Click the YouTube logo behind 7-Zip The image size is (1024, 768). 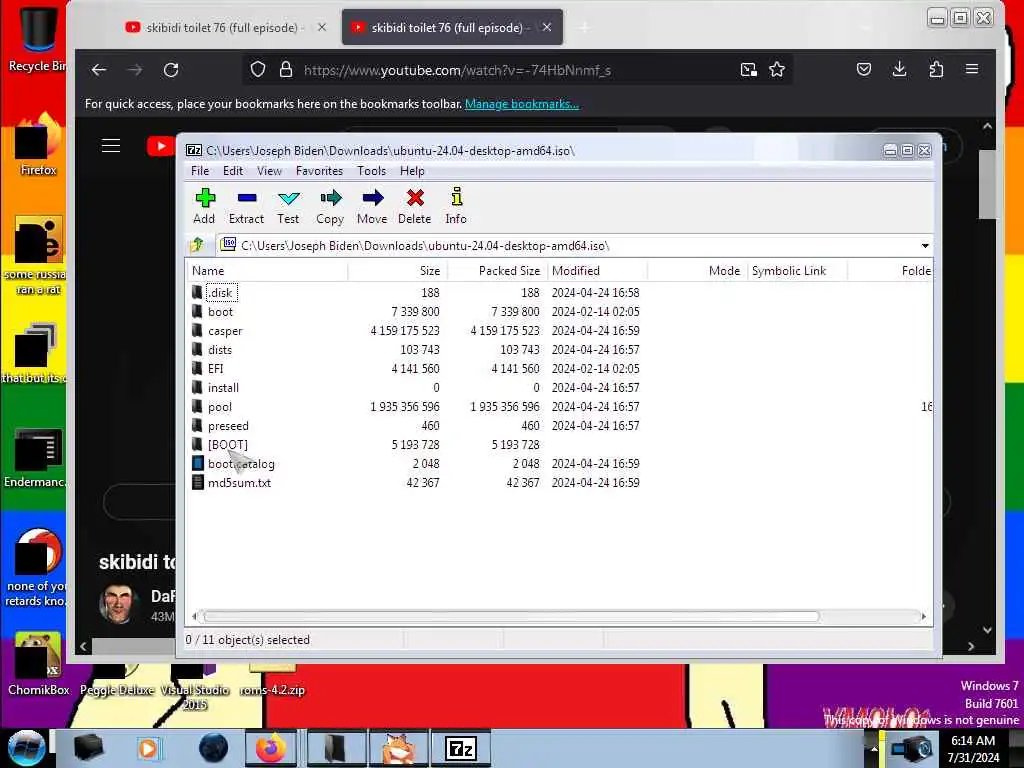(x=161, y=146)
